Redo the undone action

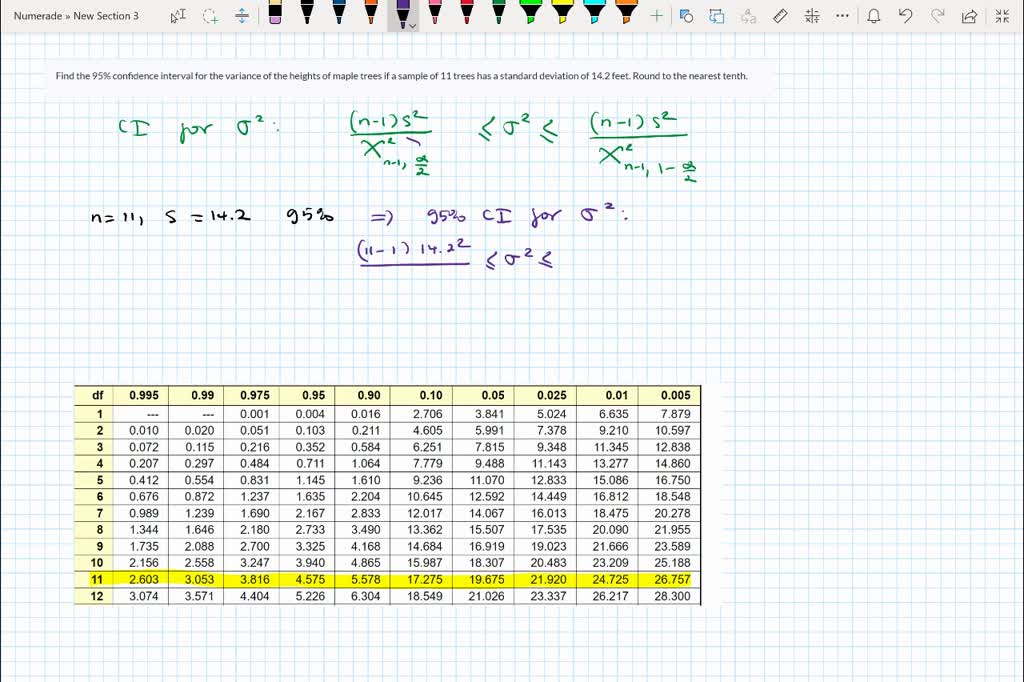tap(938, 15)
